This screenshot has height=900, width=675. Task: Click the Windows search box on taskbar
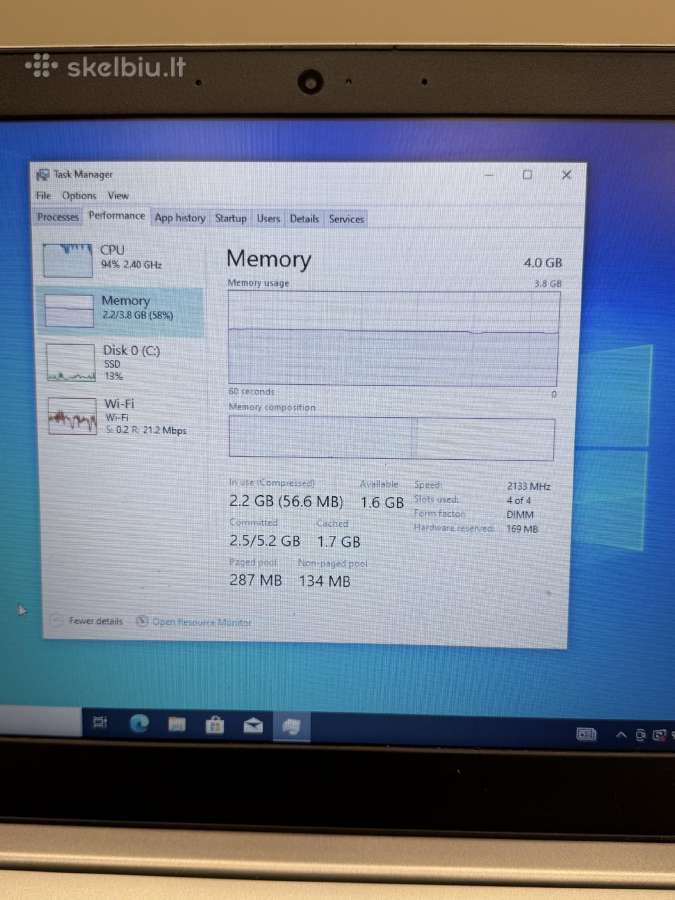(x=40, y=721)
